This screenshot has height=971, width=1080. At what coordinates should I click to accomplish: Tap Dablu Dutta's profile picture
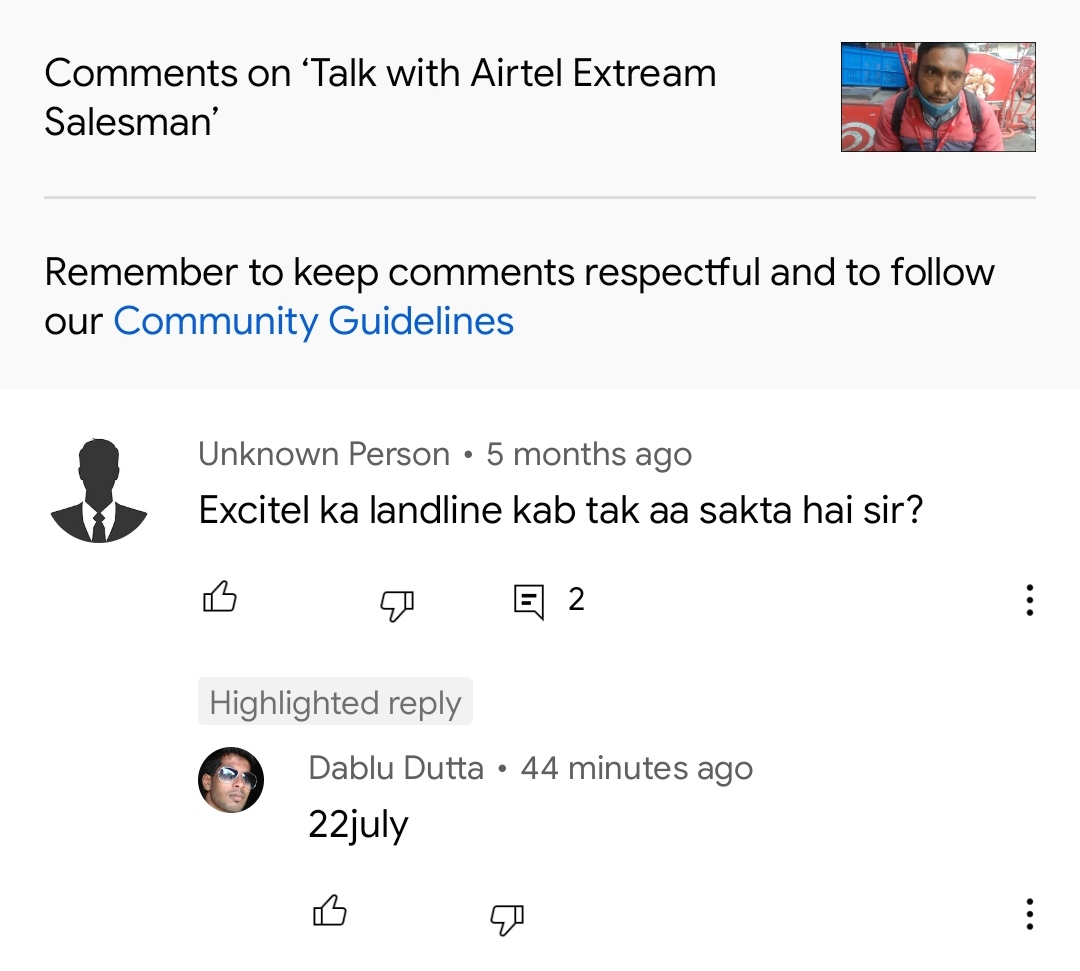(231, 779)
